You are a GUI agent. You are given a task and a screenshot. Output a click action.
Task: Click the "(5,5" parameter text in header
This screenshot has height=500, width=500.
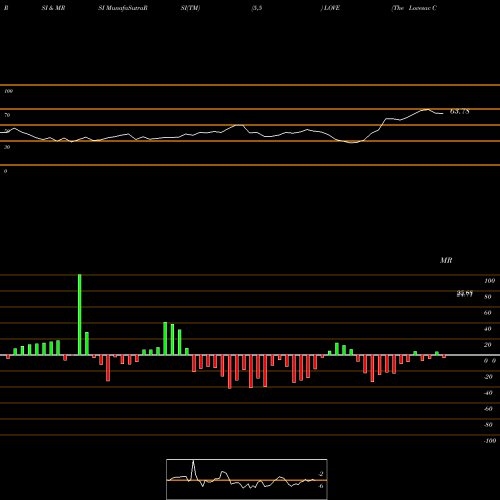click(x=257, y=8)
